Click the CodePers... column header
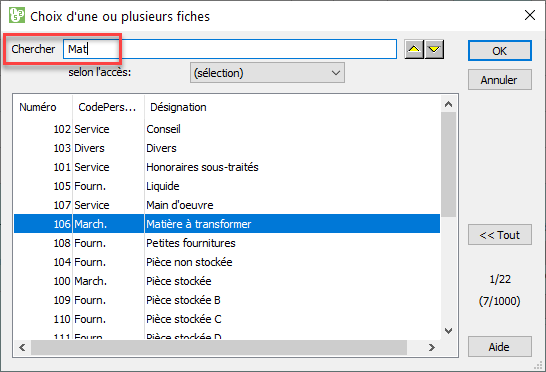 click(108, 107)
